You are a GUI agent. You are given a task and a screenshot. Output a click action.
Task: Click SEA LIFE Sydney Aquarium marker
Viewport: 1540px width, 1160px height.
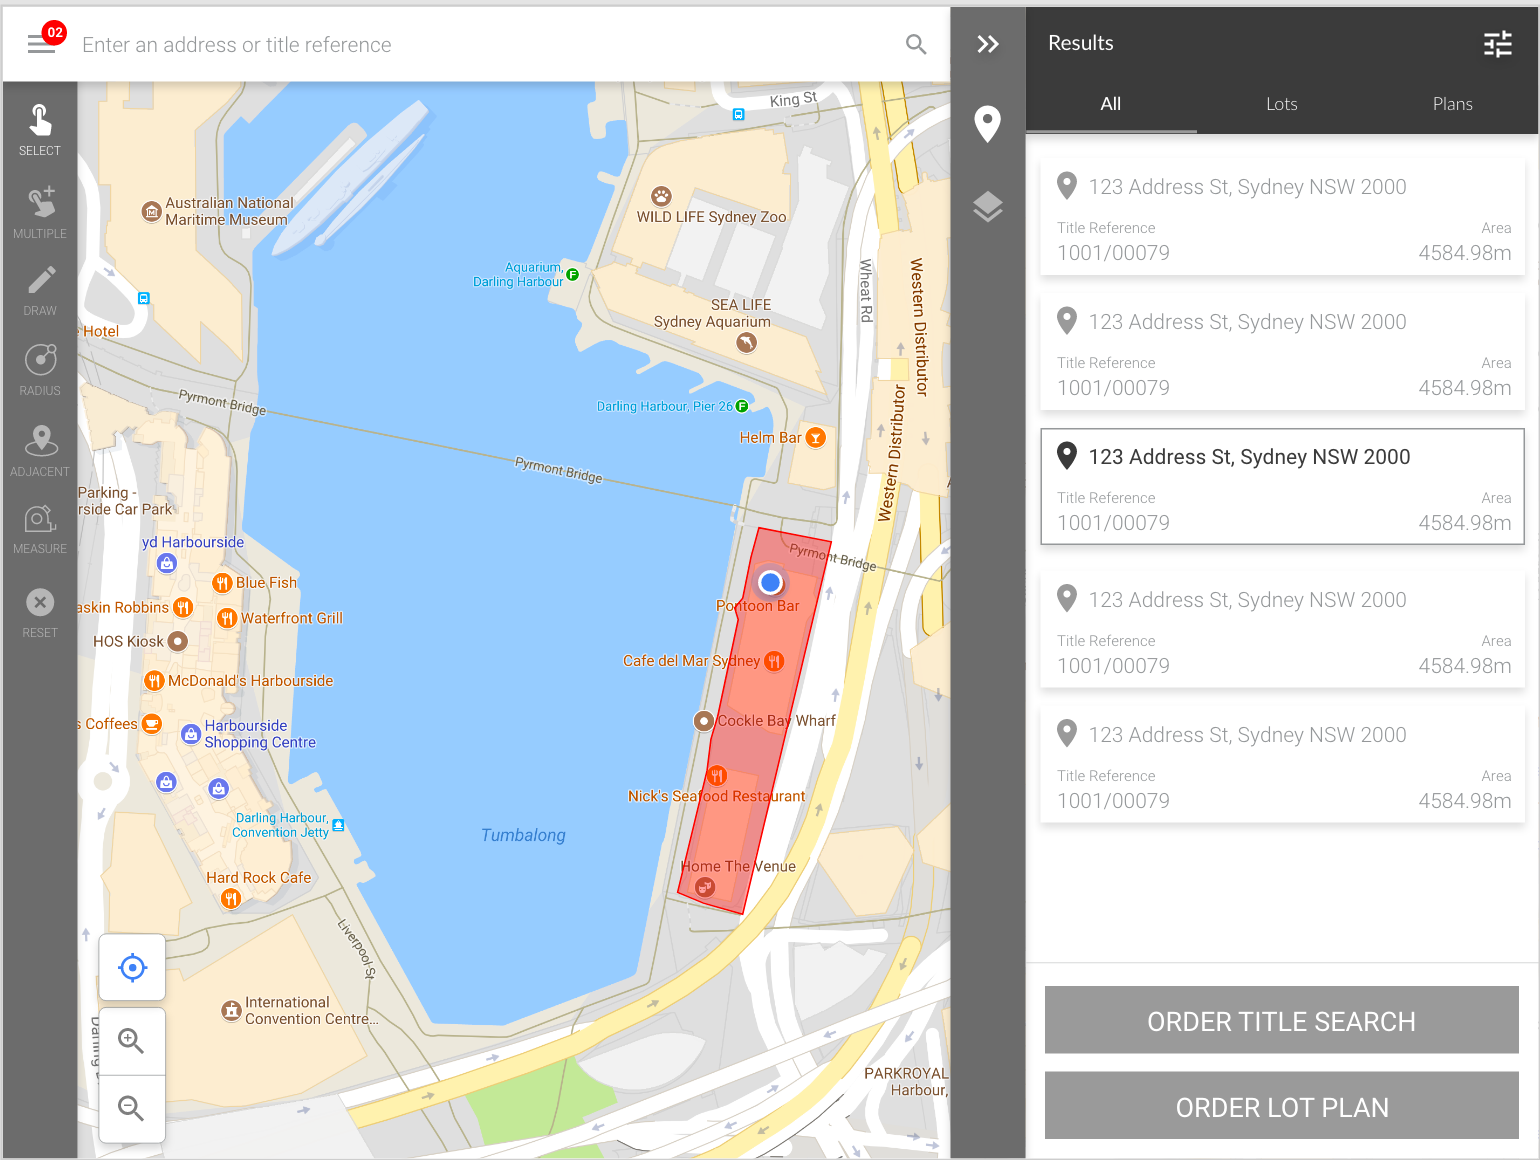pyautogui.click(x=746, y=343)
